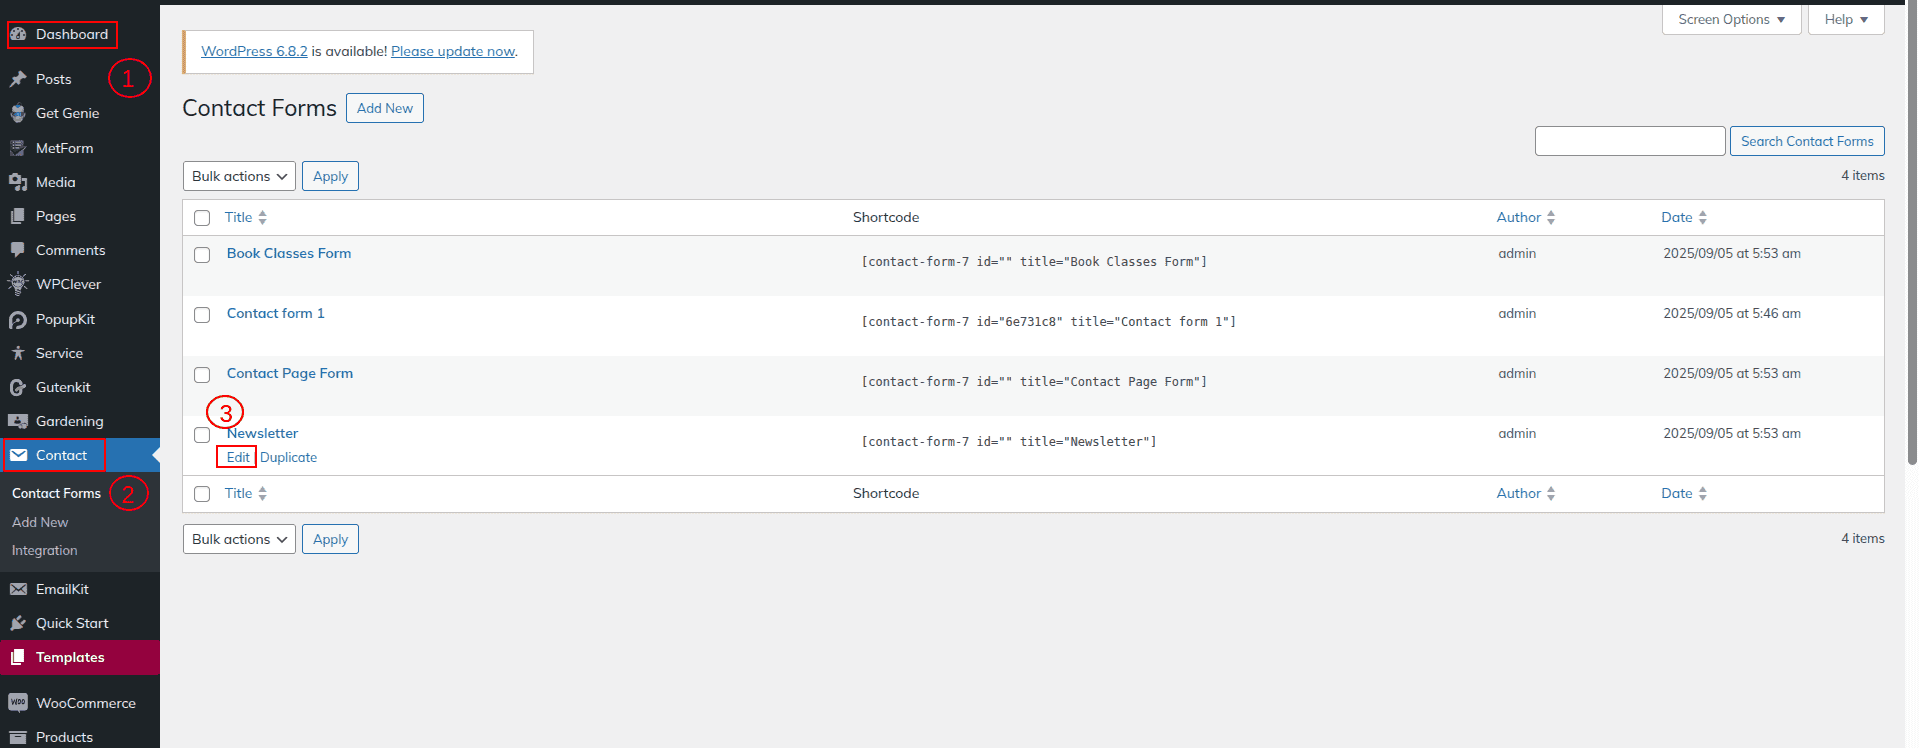This screenshot has width=1919, height=748.
Task: Click the WPClever lightbulb icon
Action: pos(18,284)
